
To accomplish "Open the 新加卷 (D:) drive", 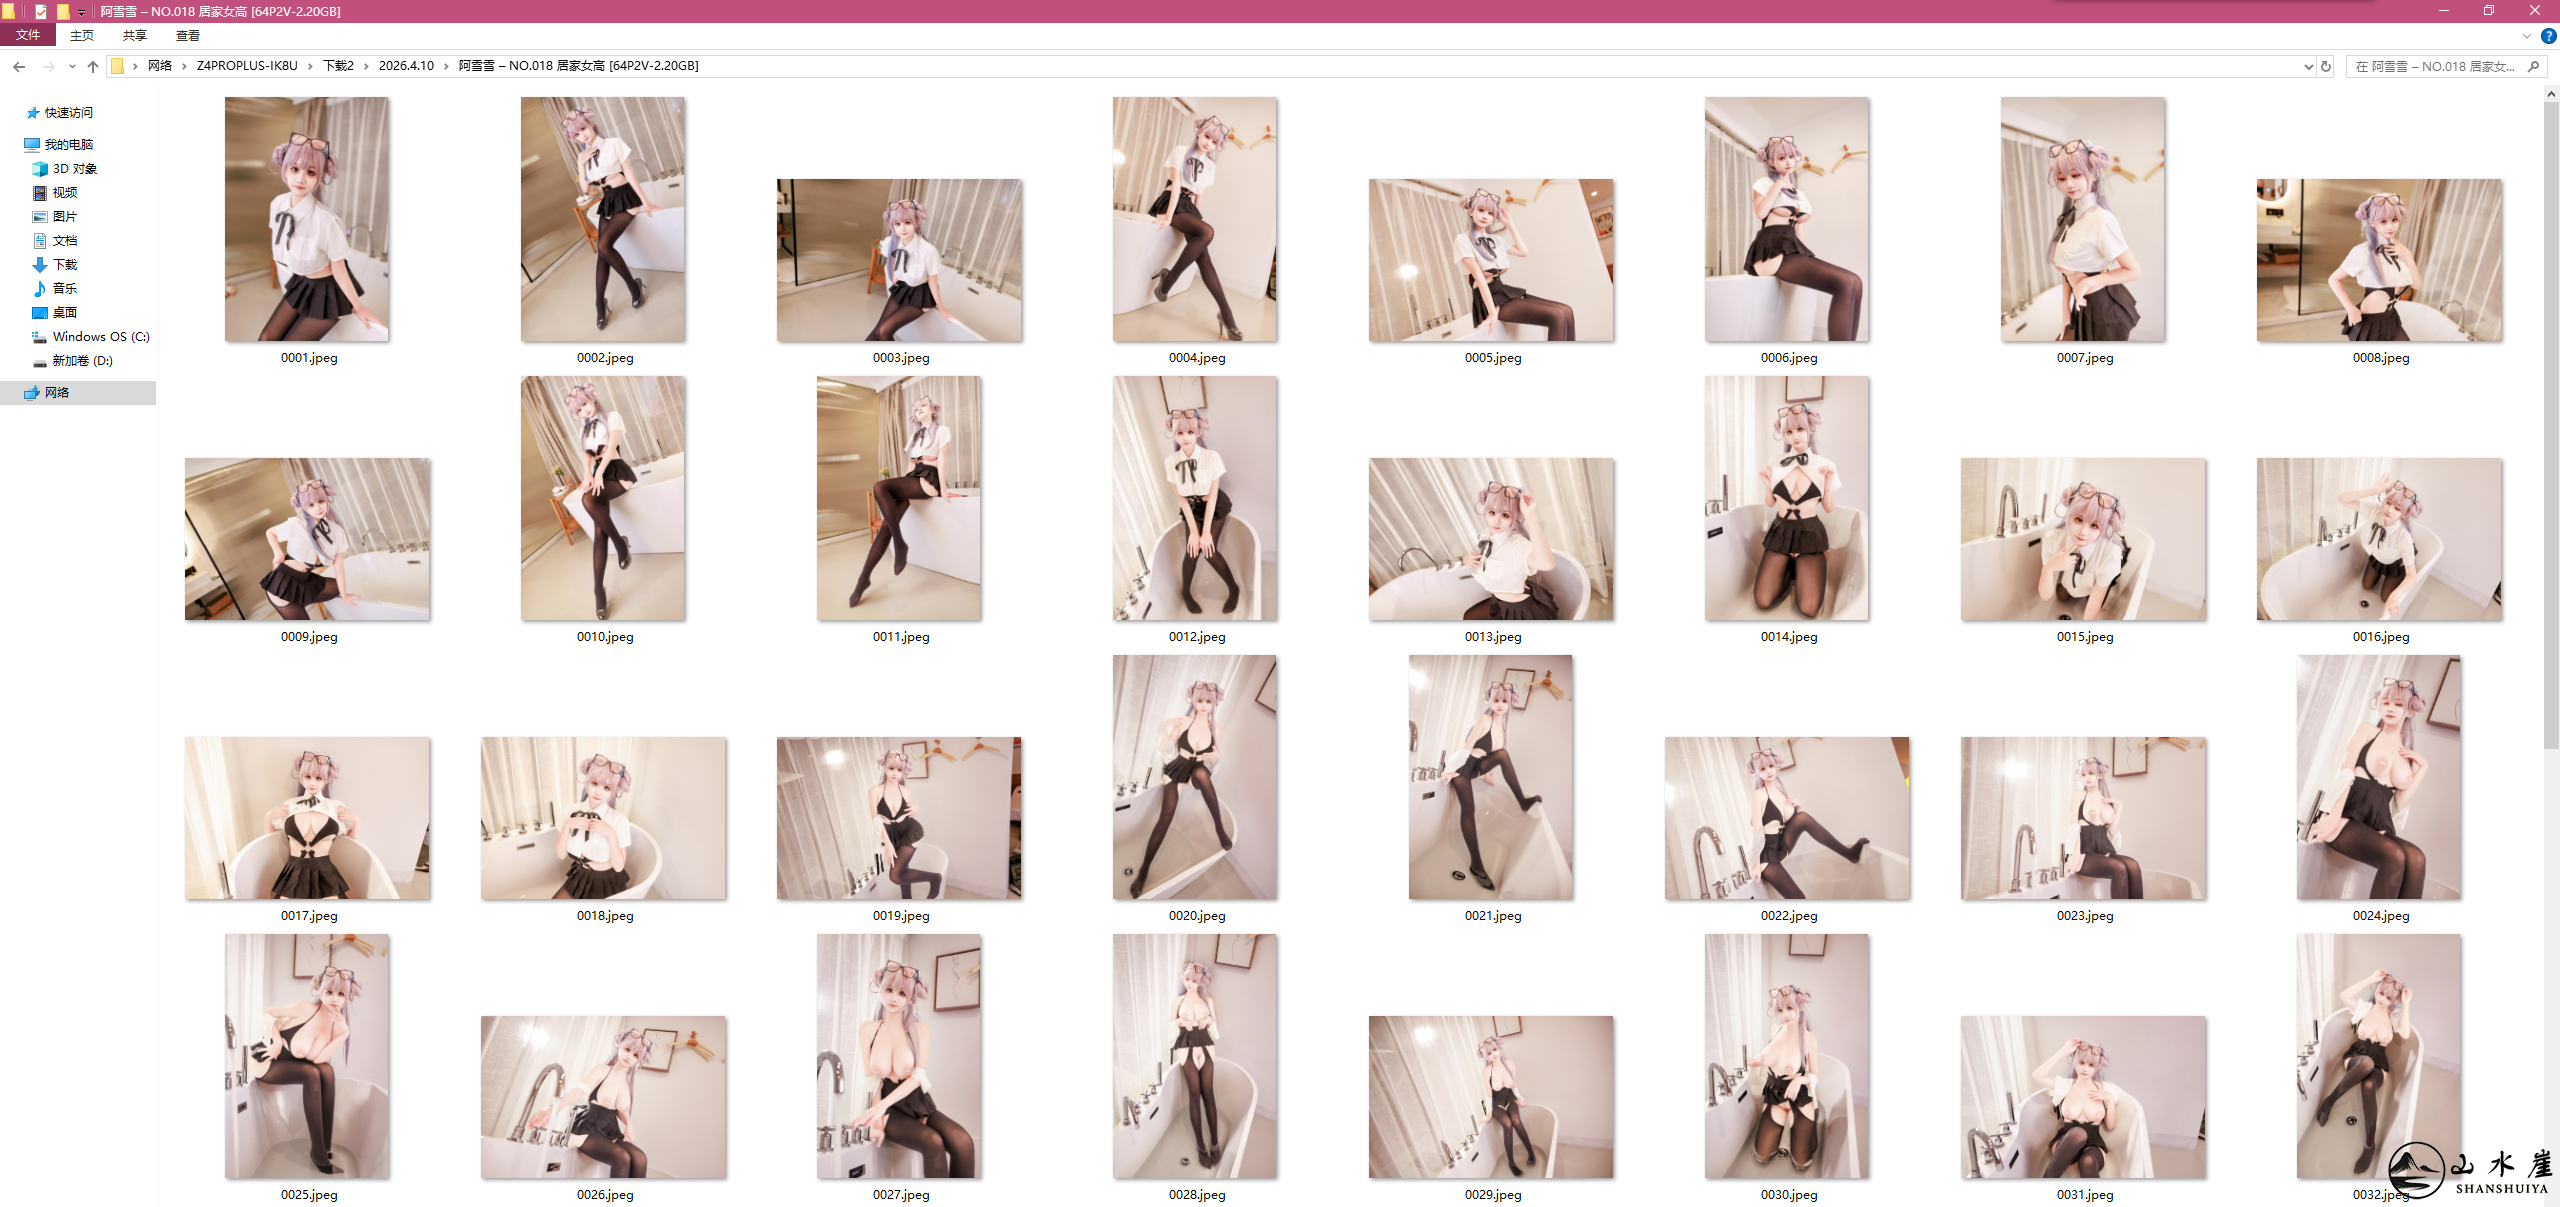I will tap(80, 361).
